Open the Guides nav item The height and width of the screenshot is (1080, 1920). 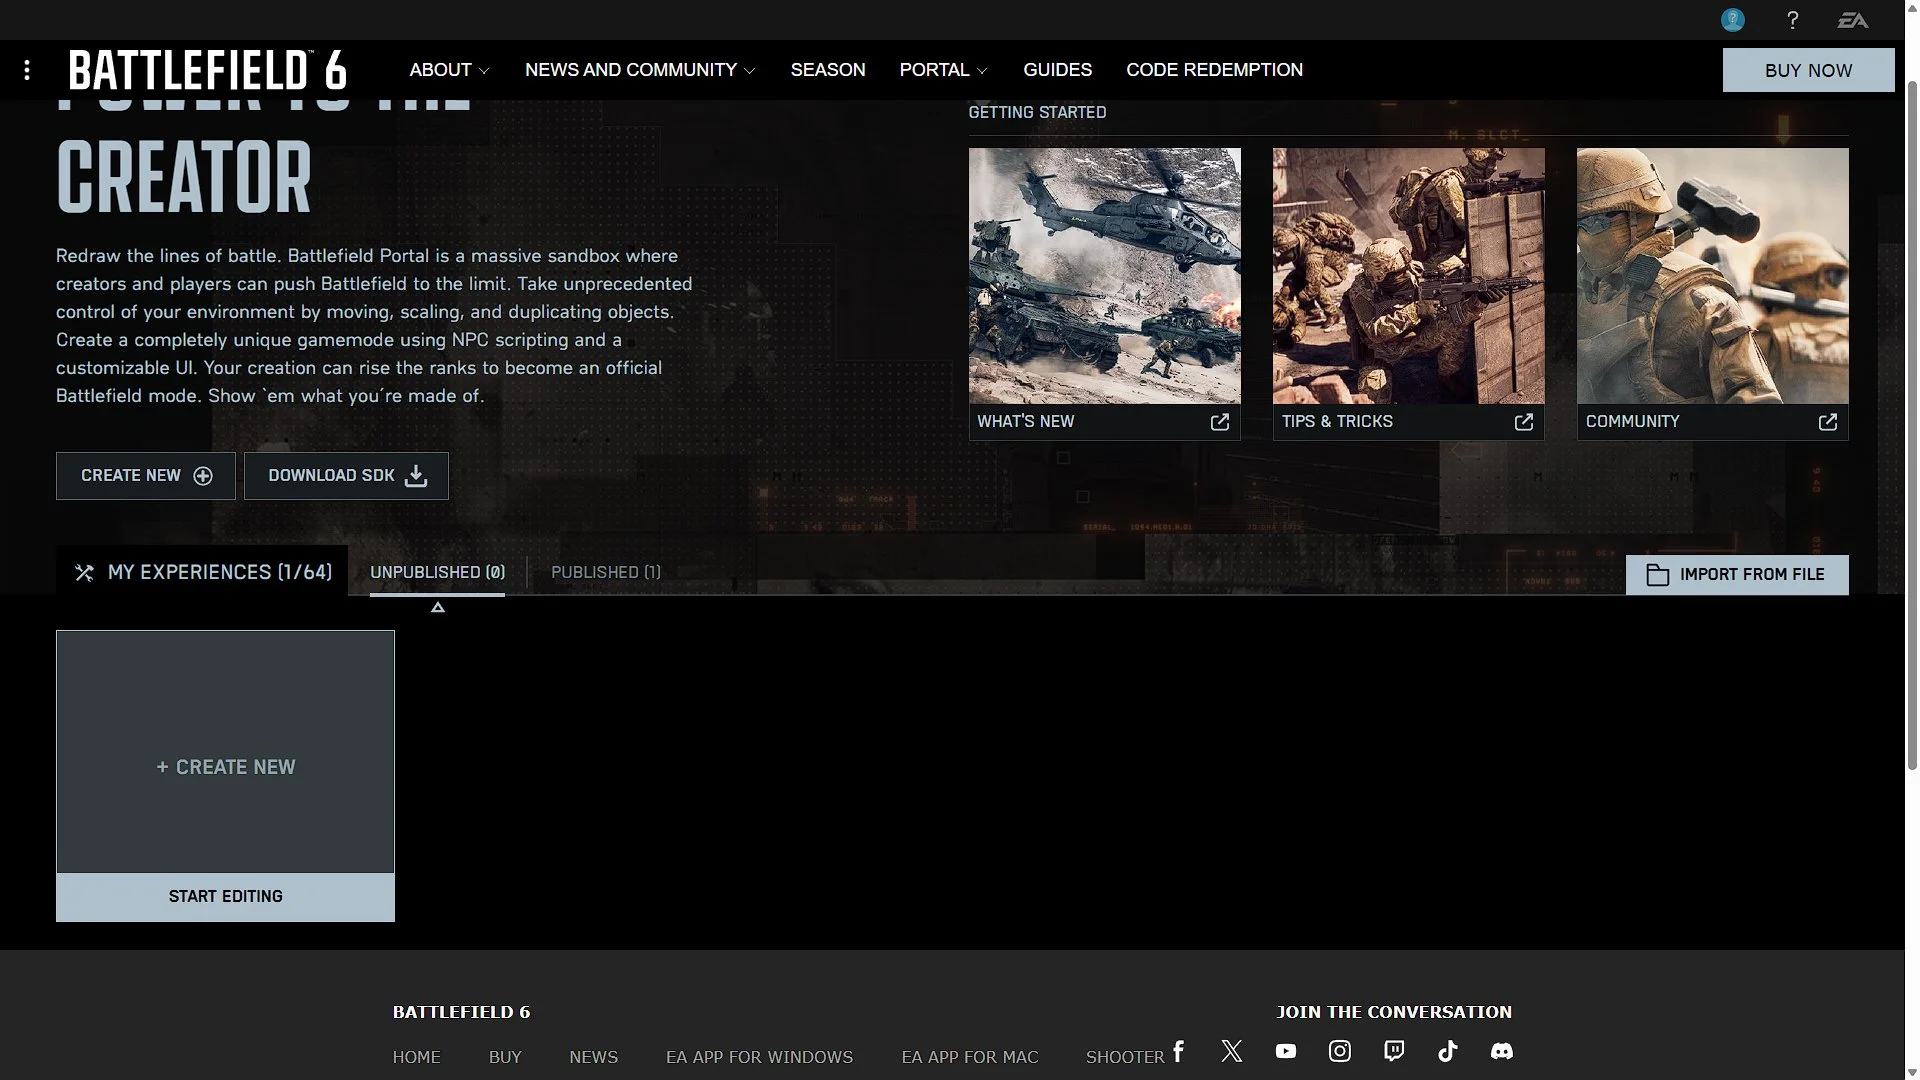[1057, 70]
